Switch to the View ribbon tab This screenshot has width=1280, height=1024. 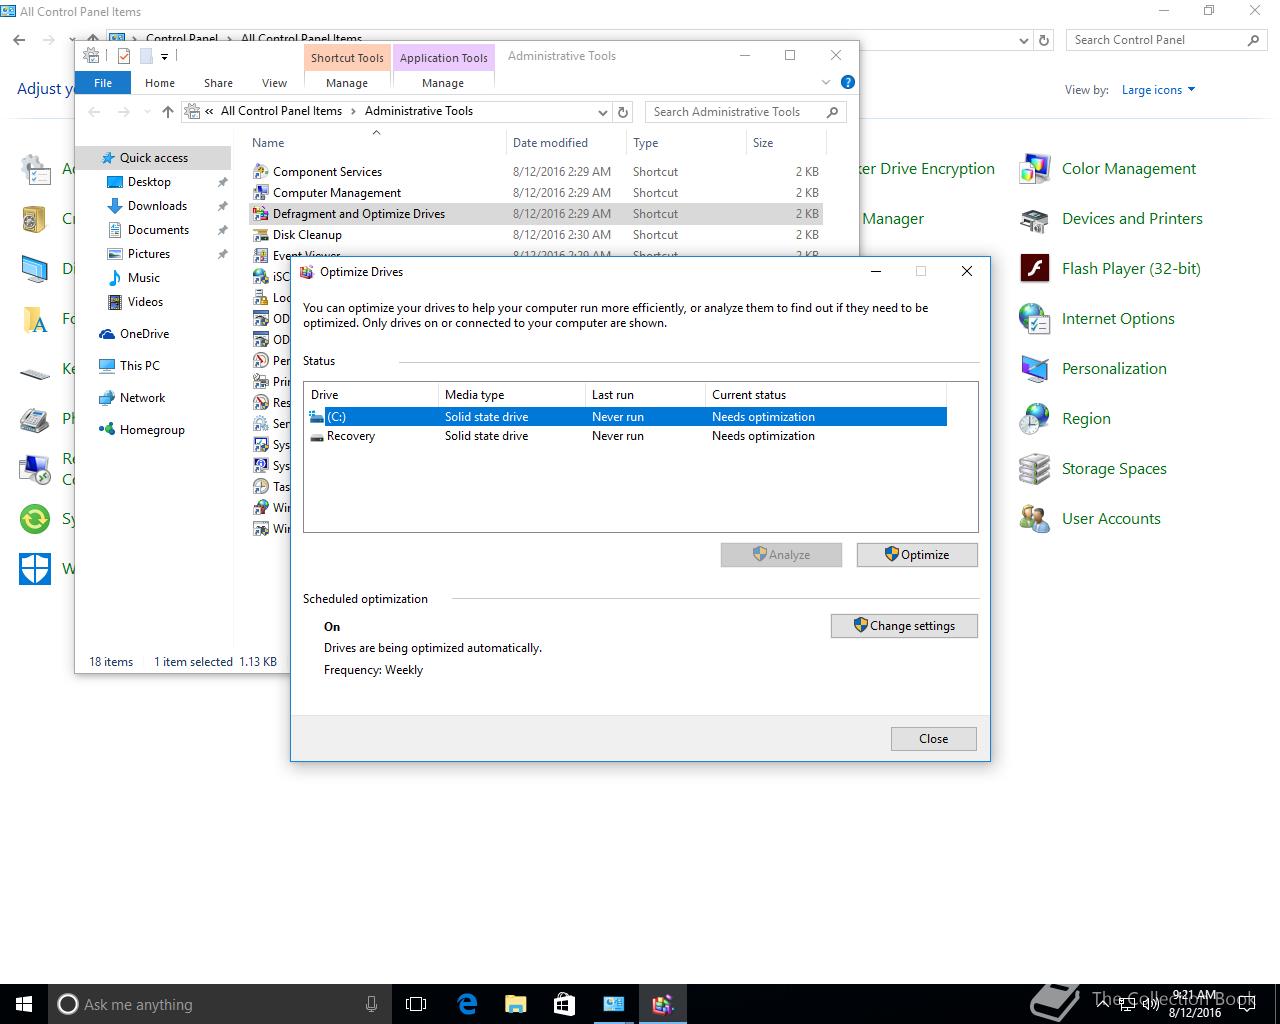point(274,83)
